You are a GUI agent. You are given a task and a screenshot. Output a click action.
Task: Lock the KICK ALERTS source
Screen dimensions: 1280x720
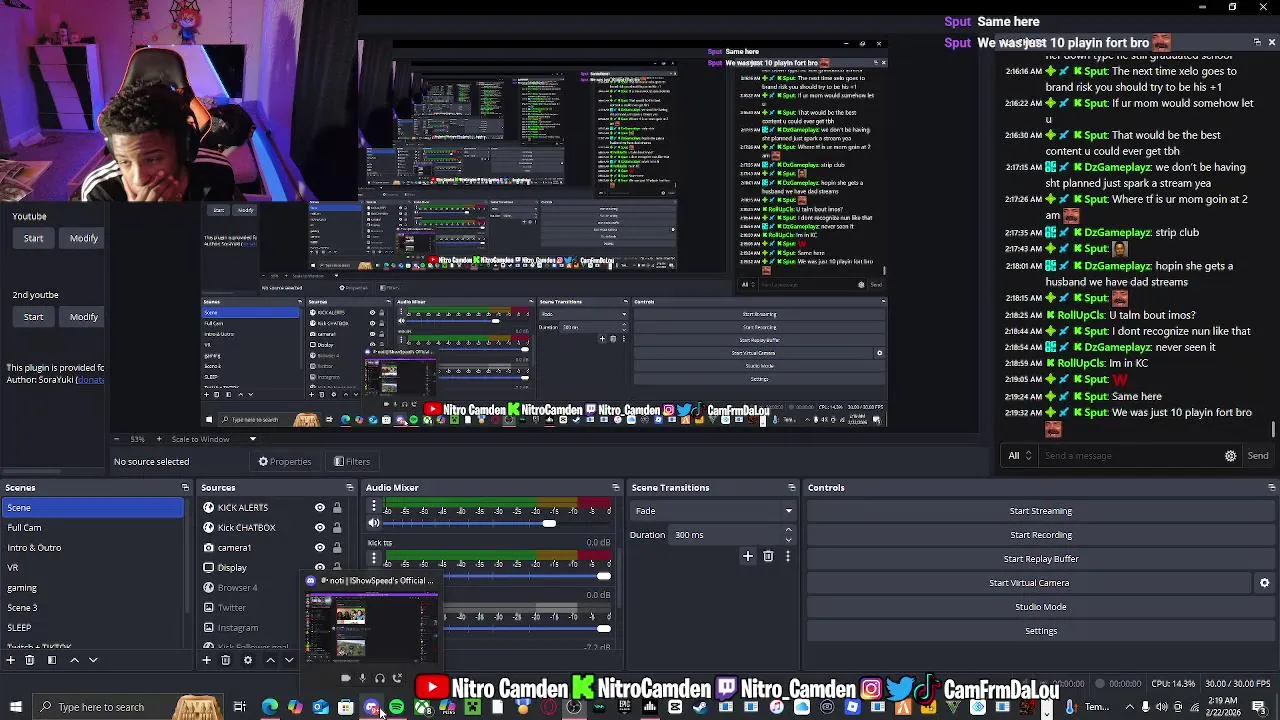337,508
